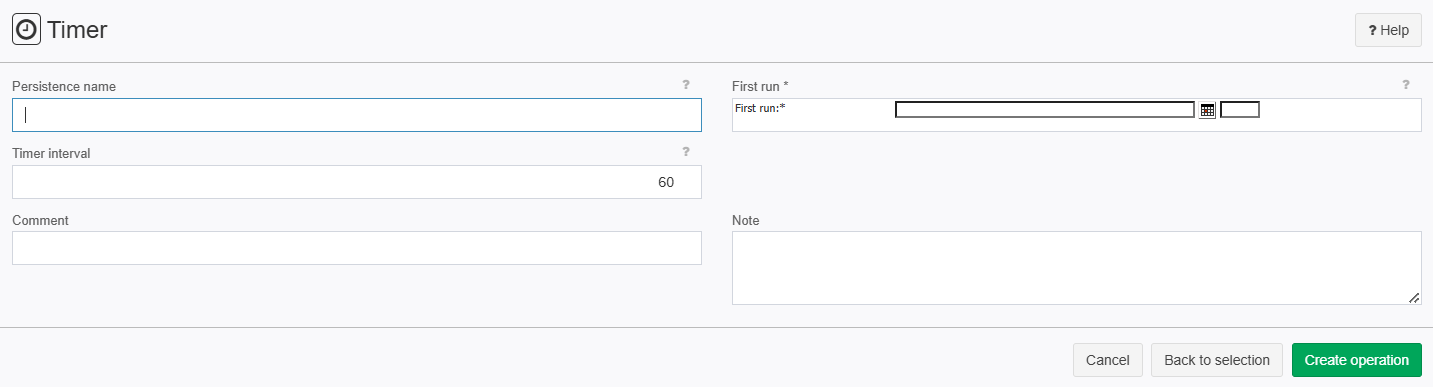Show help for Timer interval question mark
Image resolution: width=1433 pixels, height=387 pixels.
tap(686, 152)
